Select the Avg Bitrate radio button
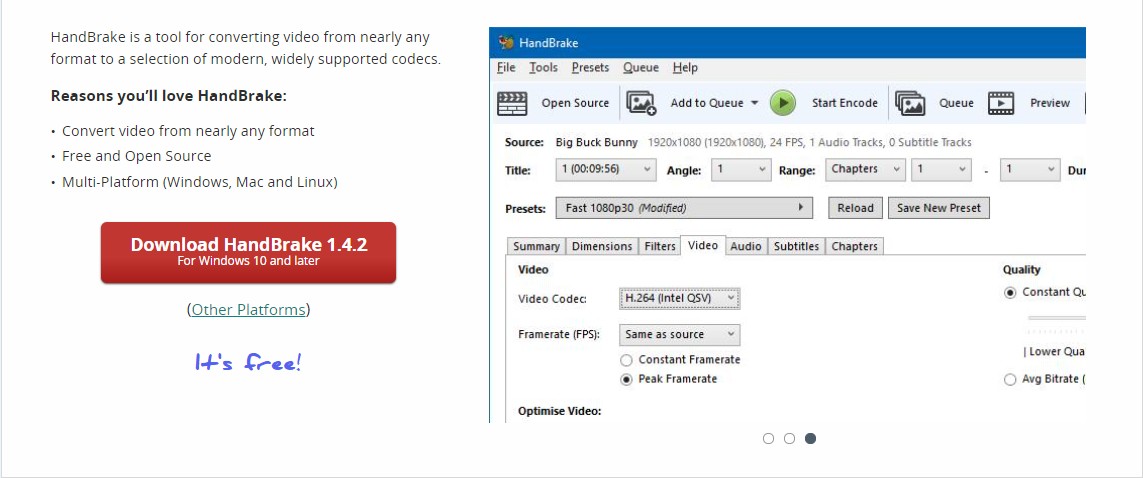Image resolution: width=1143 pixels, height=478 pixels. click(x=1010, y=380)
